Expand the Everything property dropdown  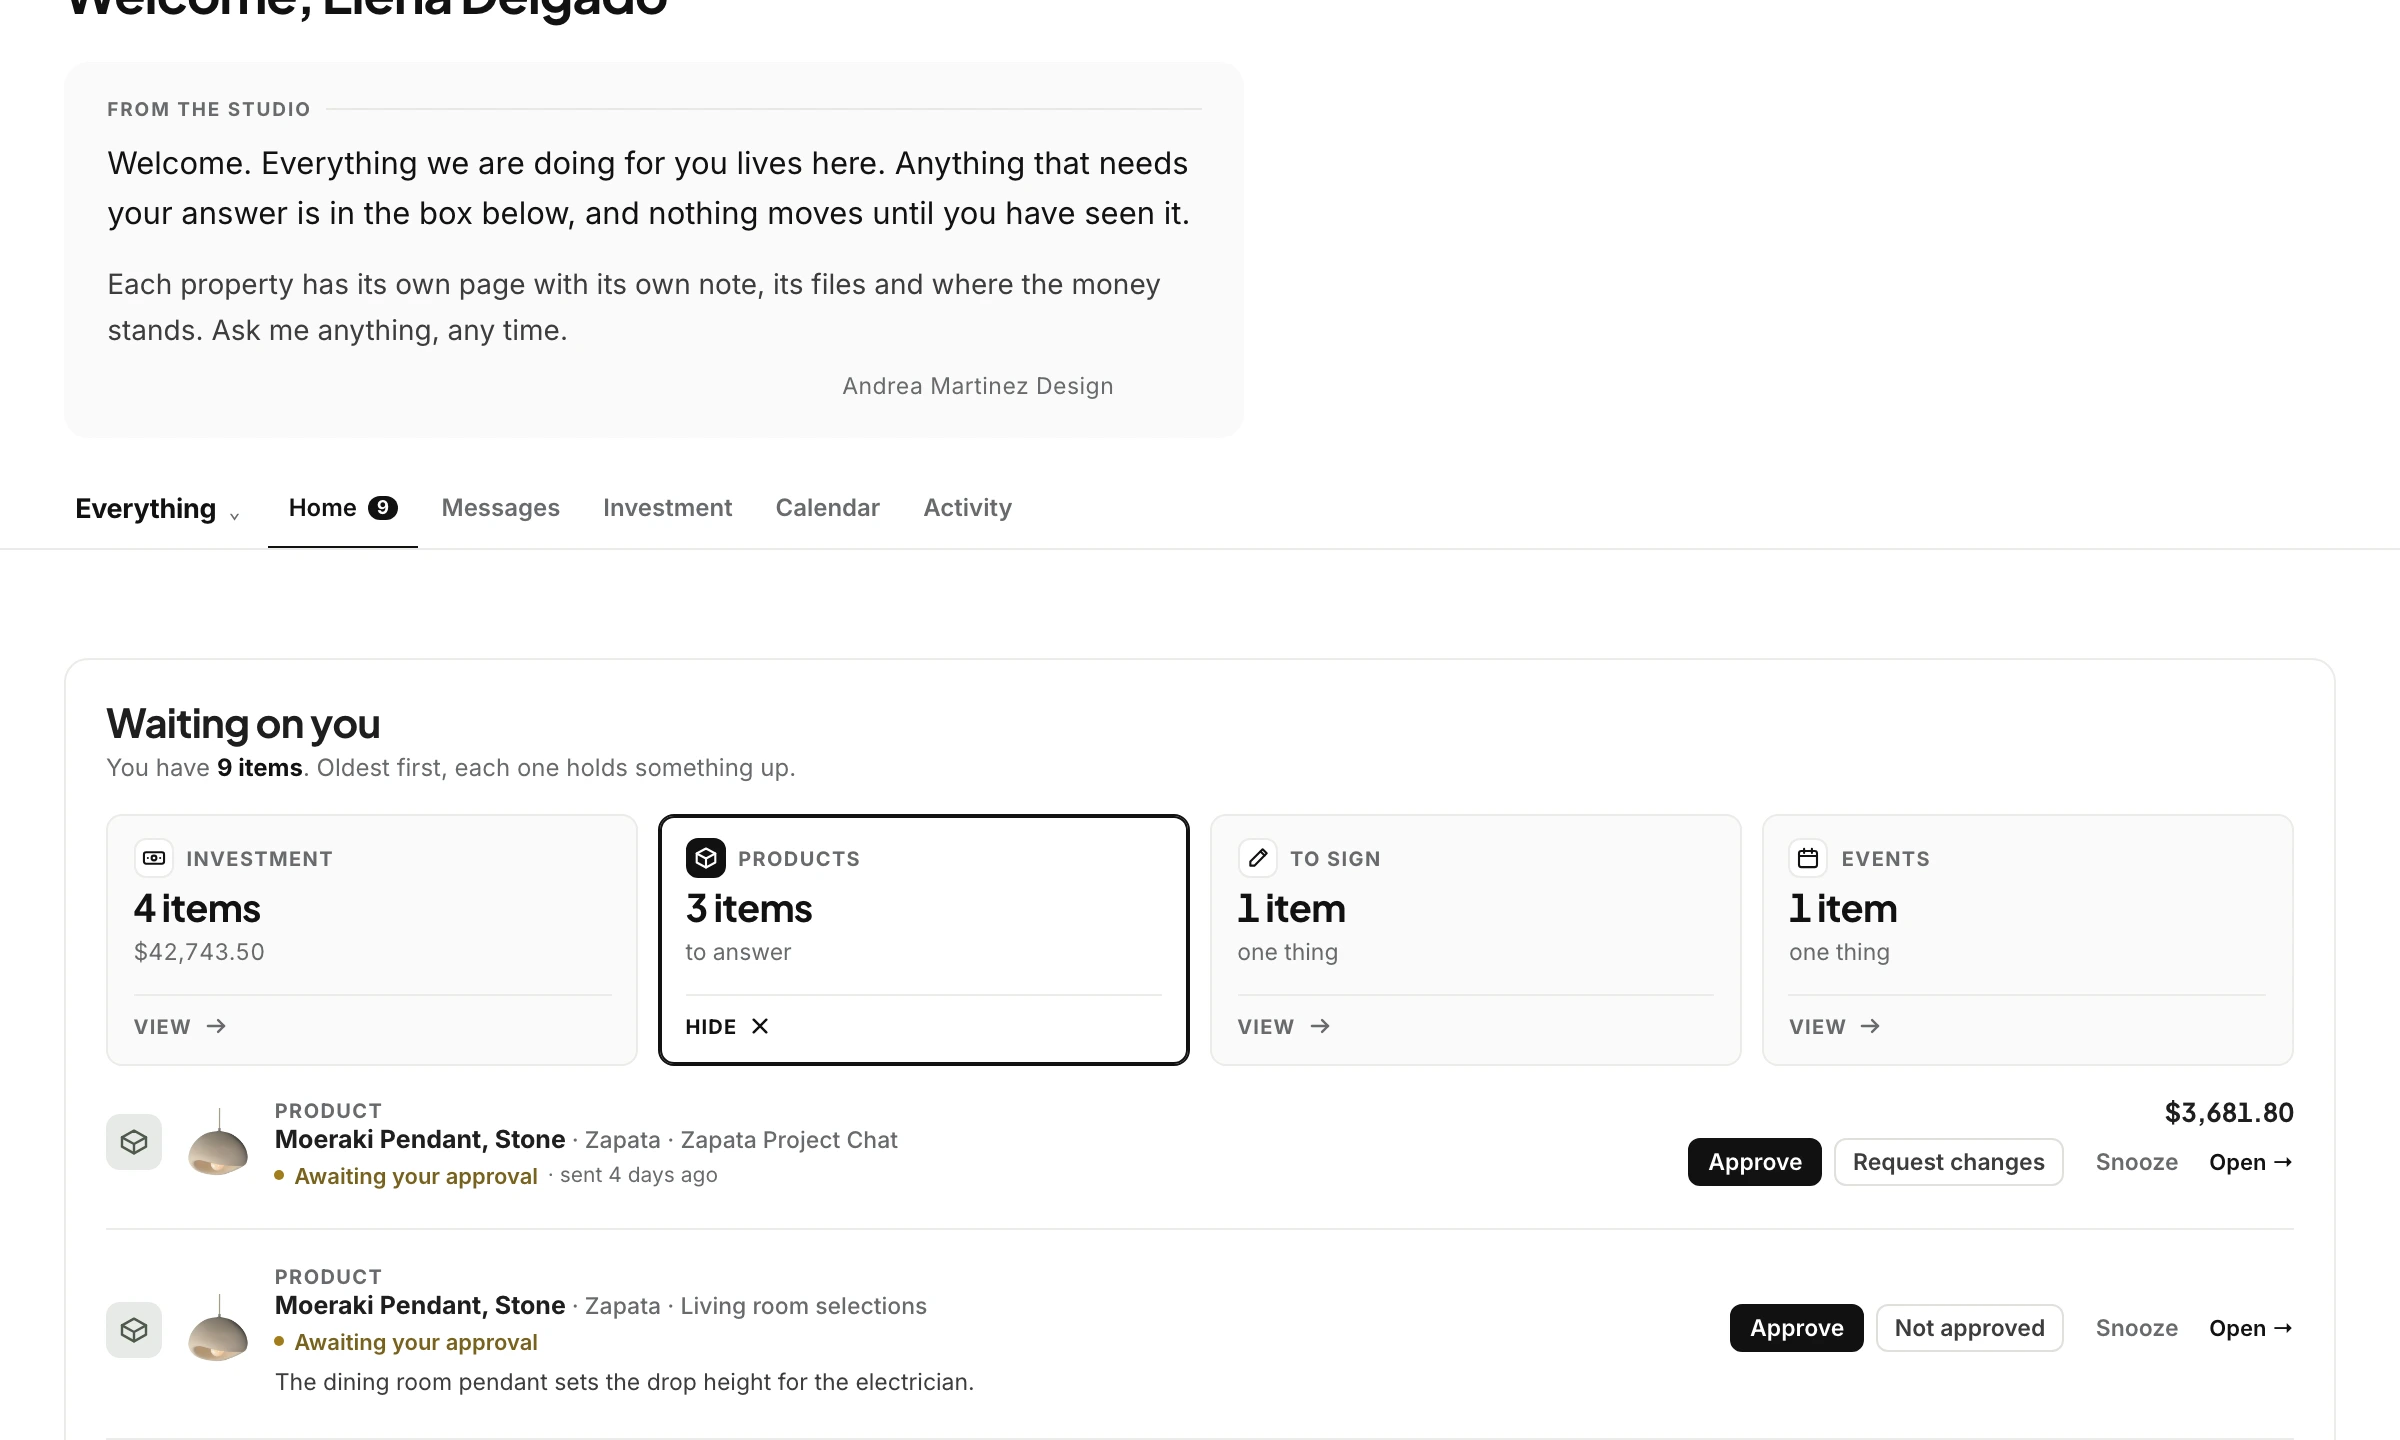tap(157, 509)
